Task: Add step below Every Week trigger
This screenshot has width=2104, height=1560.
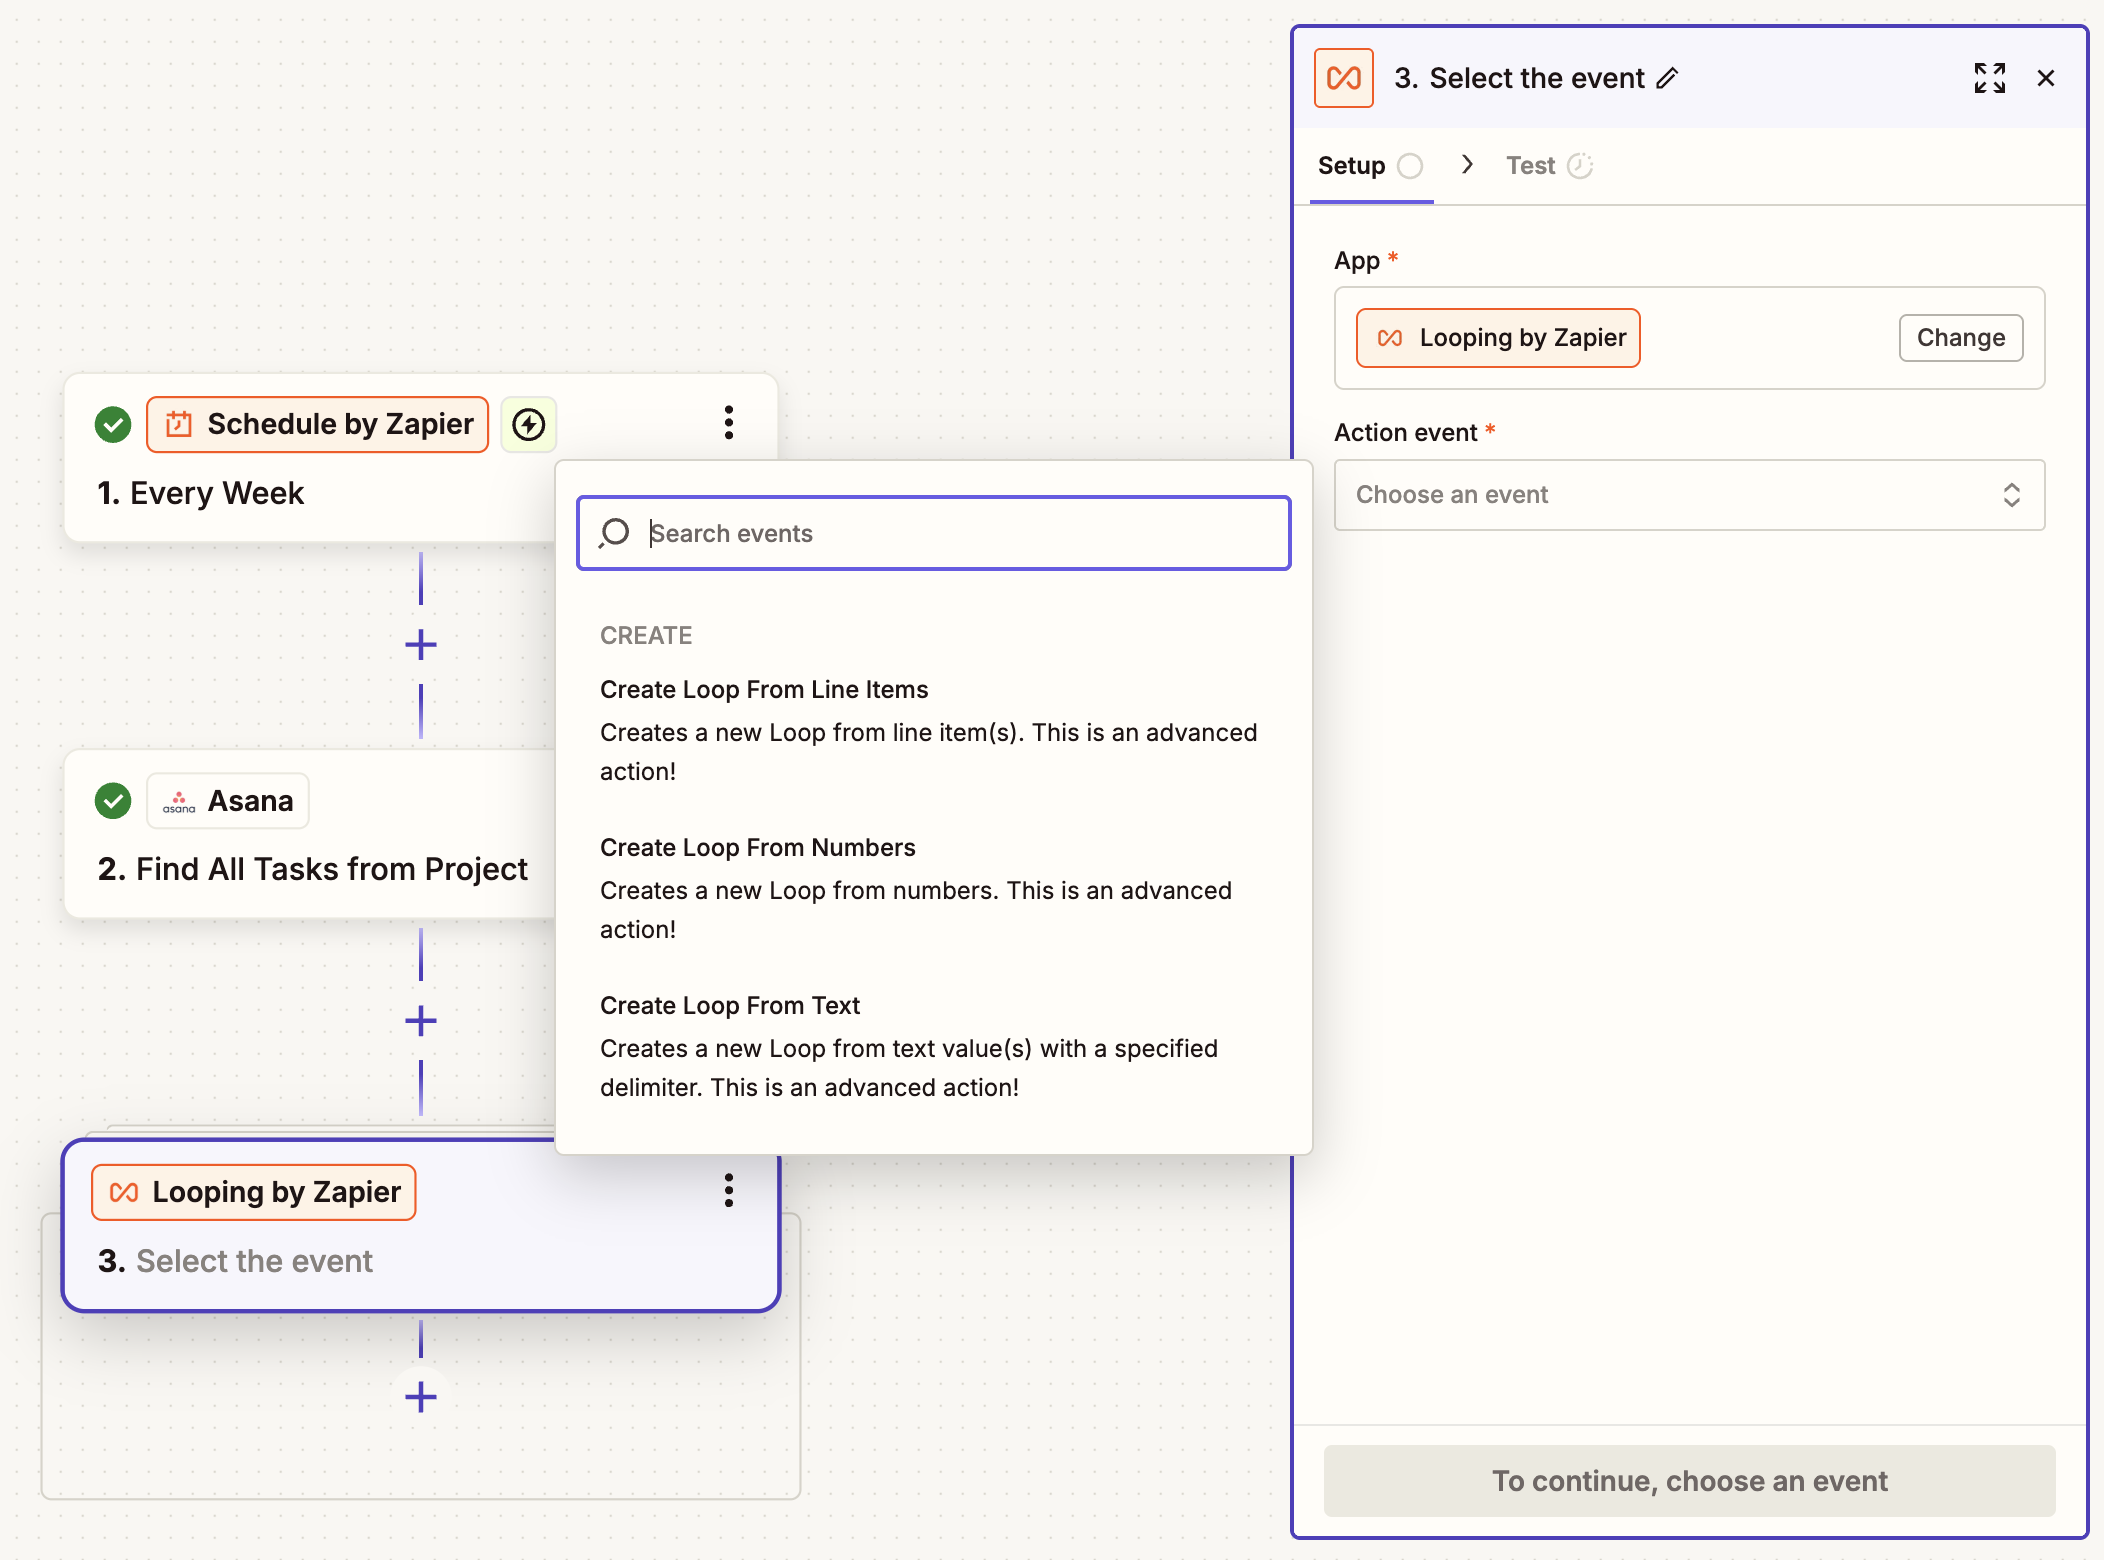Action: (x=421, y=644)
